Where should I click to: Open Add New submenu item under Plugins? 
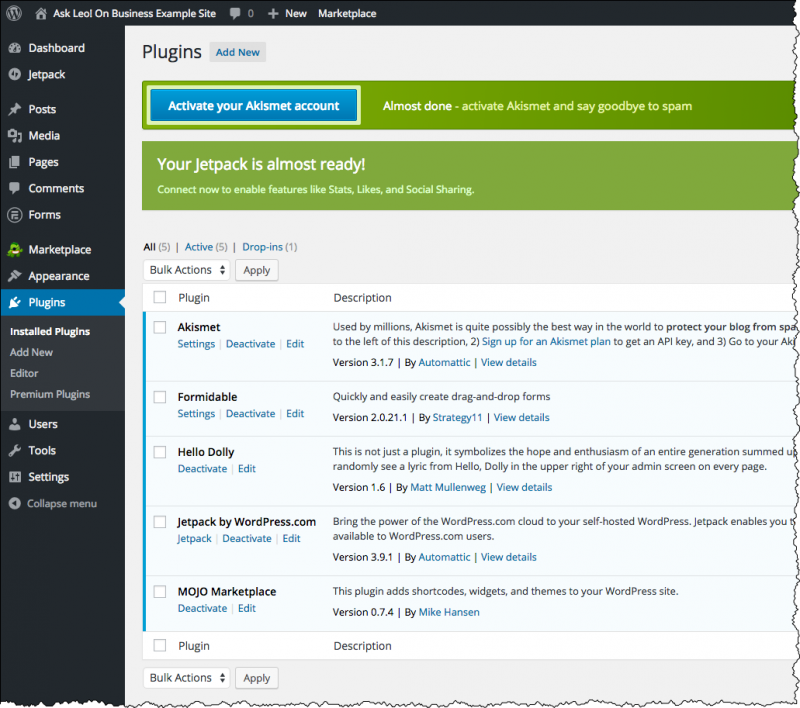tap(31, 352)
